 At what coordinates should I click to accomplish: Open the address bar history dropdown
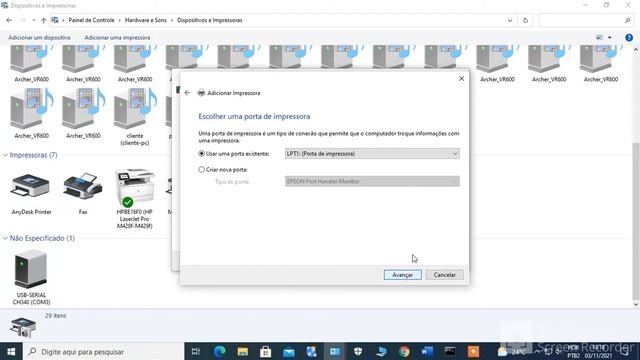pos(510,20)
